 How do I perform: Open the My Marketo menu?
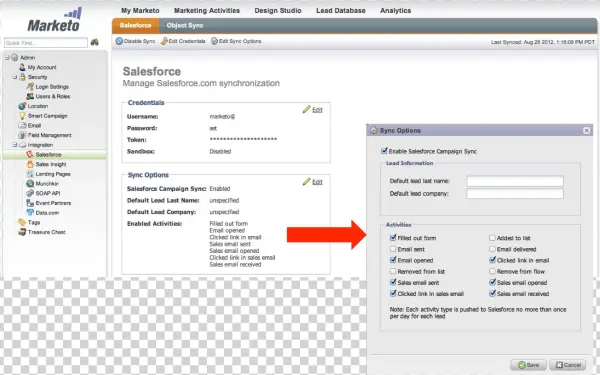point(140,11)
